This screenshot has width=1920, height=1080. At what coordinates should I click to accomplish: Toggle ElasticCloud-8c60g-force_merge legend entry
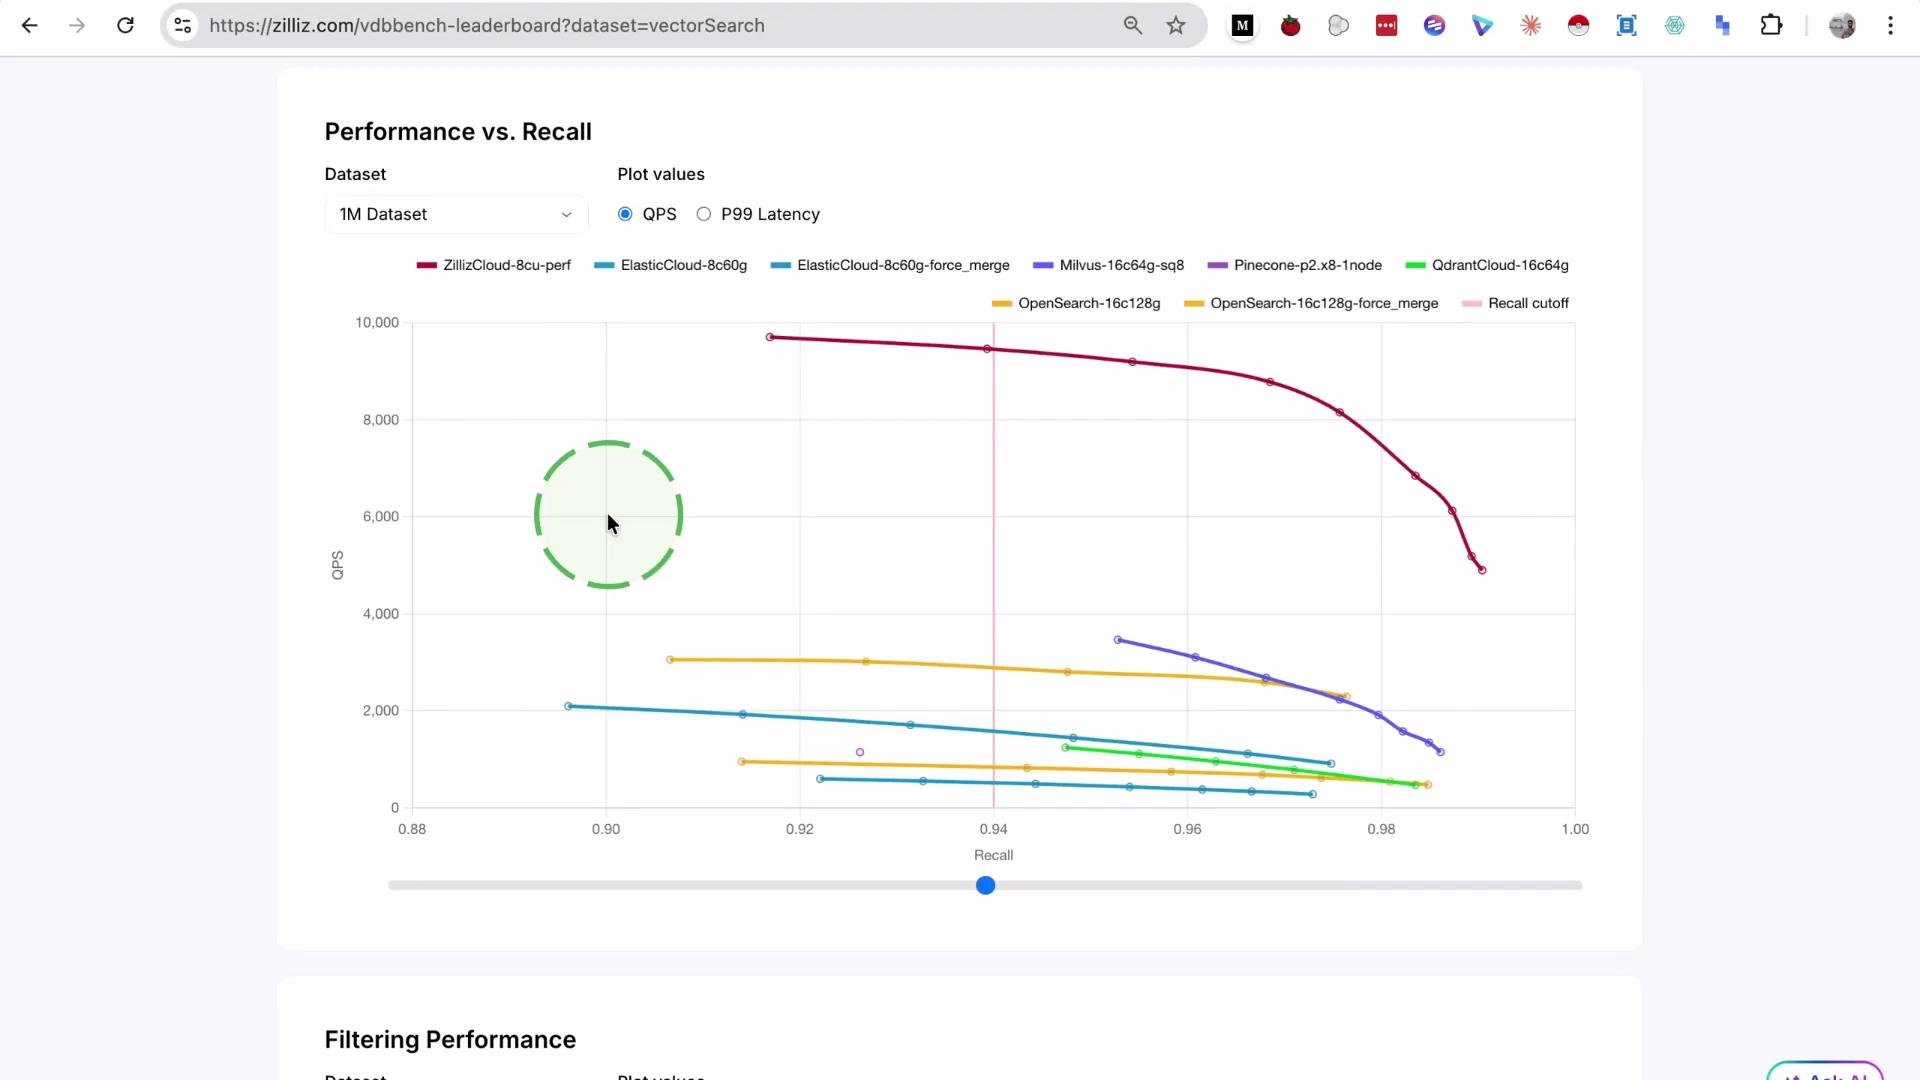coord(890,265)
